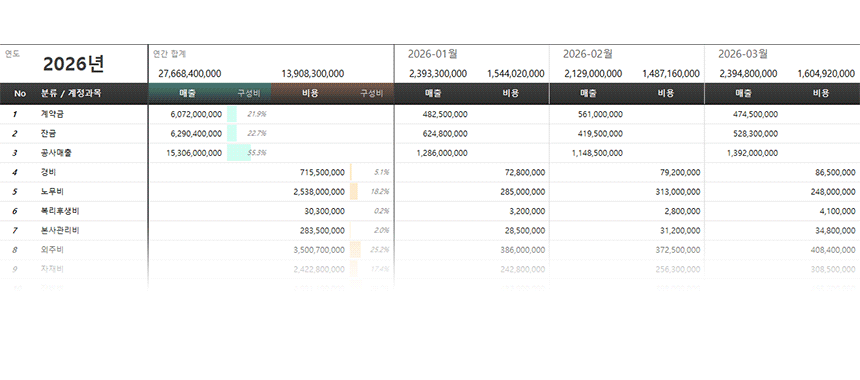This screenshot has width=860, height=380.
Task: Click the 구성비 header in the brown cost section
Action: point(371,94)
